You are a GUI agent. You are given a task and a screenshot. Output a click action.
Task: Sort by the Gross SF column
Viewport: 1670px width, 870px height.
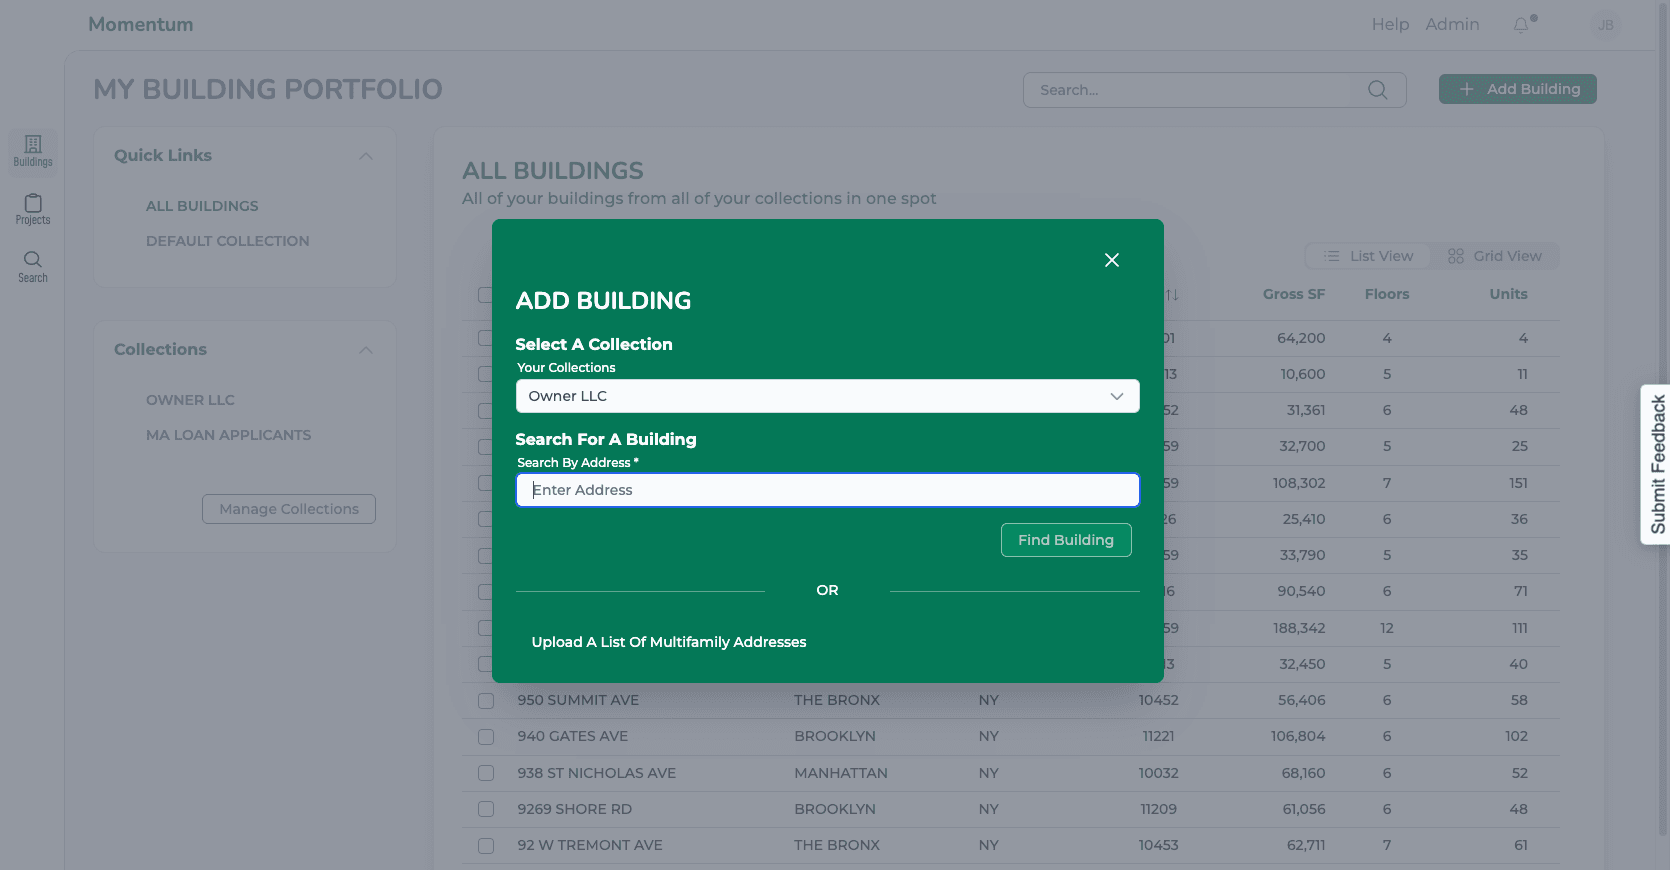pos(1294,294)
